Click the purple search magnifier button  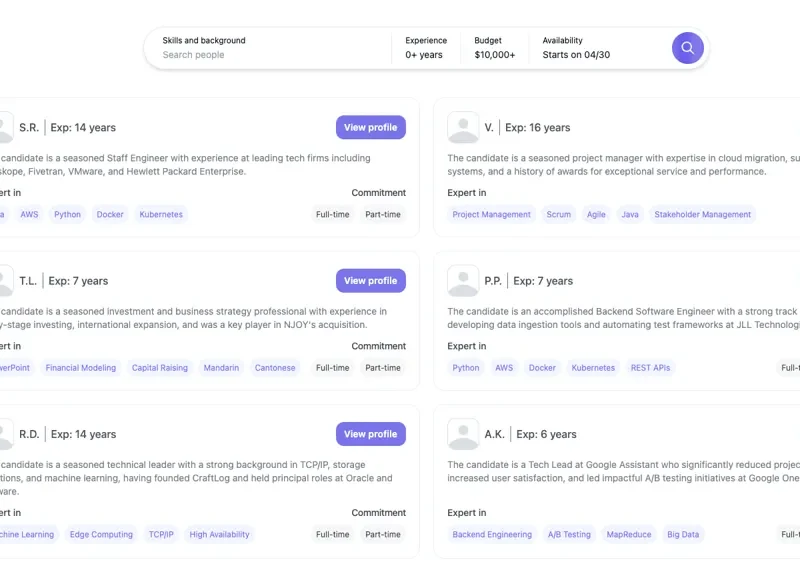tap(687, 48)
